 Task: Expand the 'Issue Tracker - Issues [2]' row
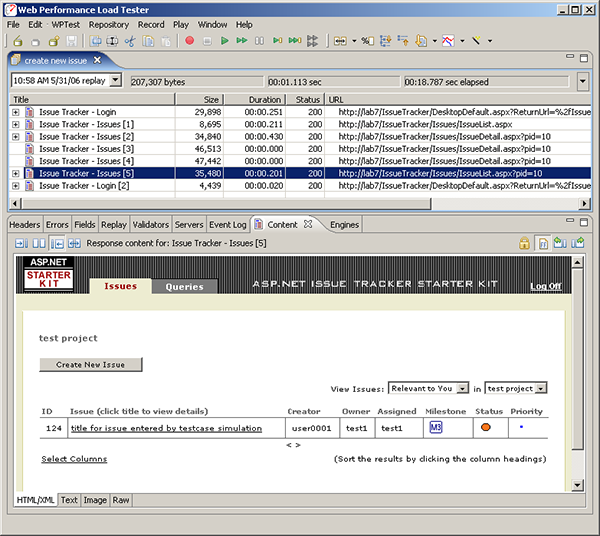tap(15, 137)
